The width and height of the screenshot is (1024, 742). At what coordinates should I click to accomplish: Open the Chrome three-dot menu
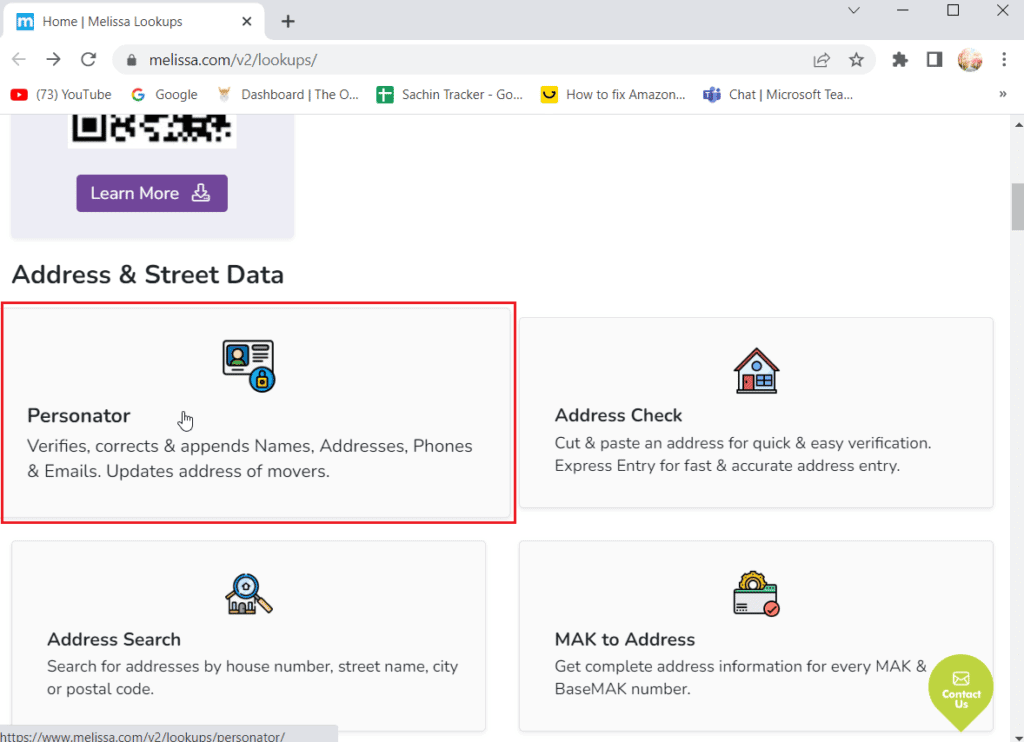[1004, 60]
